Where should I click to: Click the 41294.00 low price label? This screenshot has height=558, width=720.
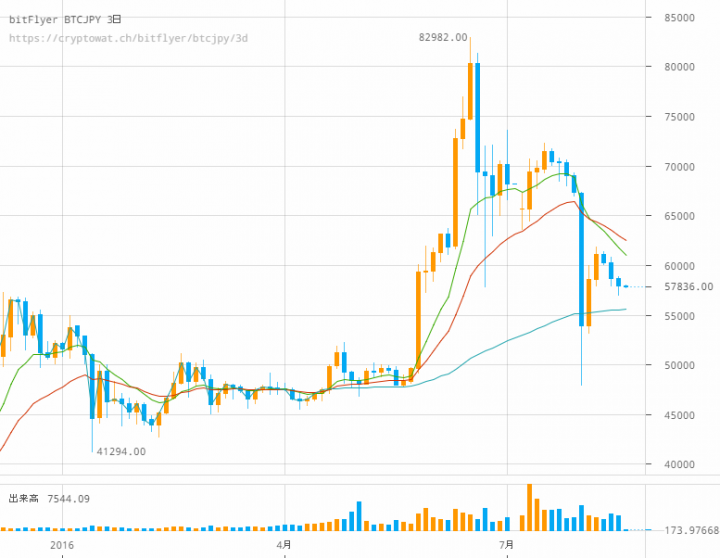121,451
